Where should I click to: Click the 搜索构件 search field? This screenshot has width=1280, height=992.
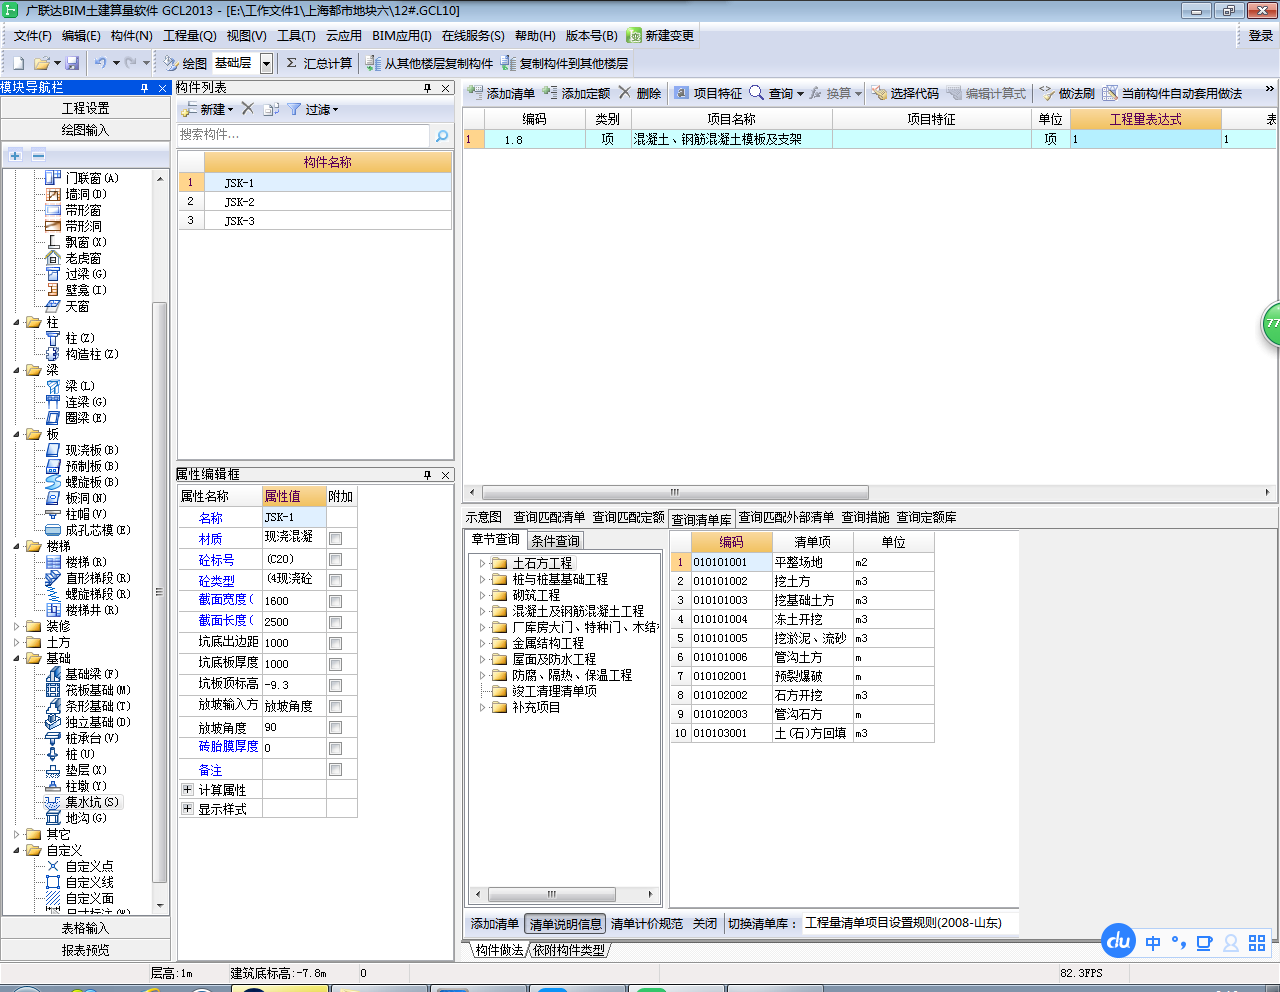tap(303, 135)
